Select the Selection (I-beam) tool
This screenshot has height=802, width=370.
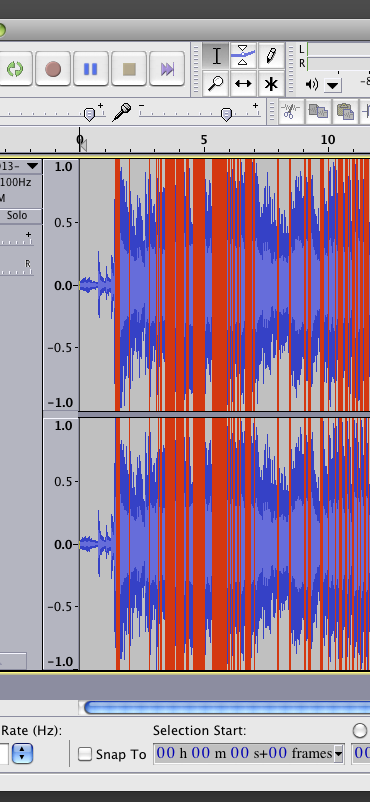pyautogui.click(x=216, y=56)
